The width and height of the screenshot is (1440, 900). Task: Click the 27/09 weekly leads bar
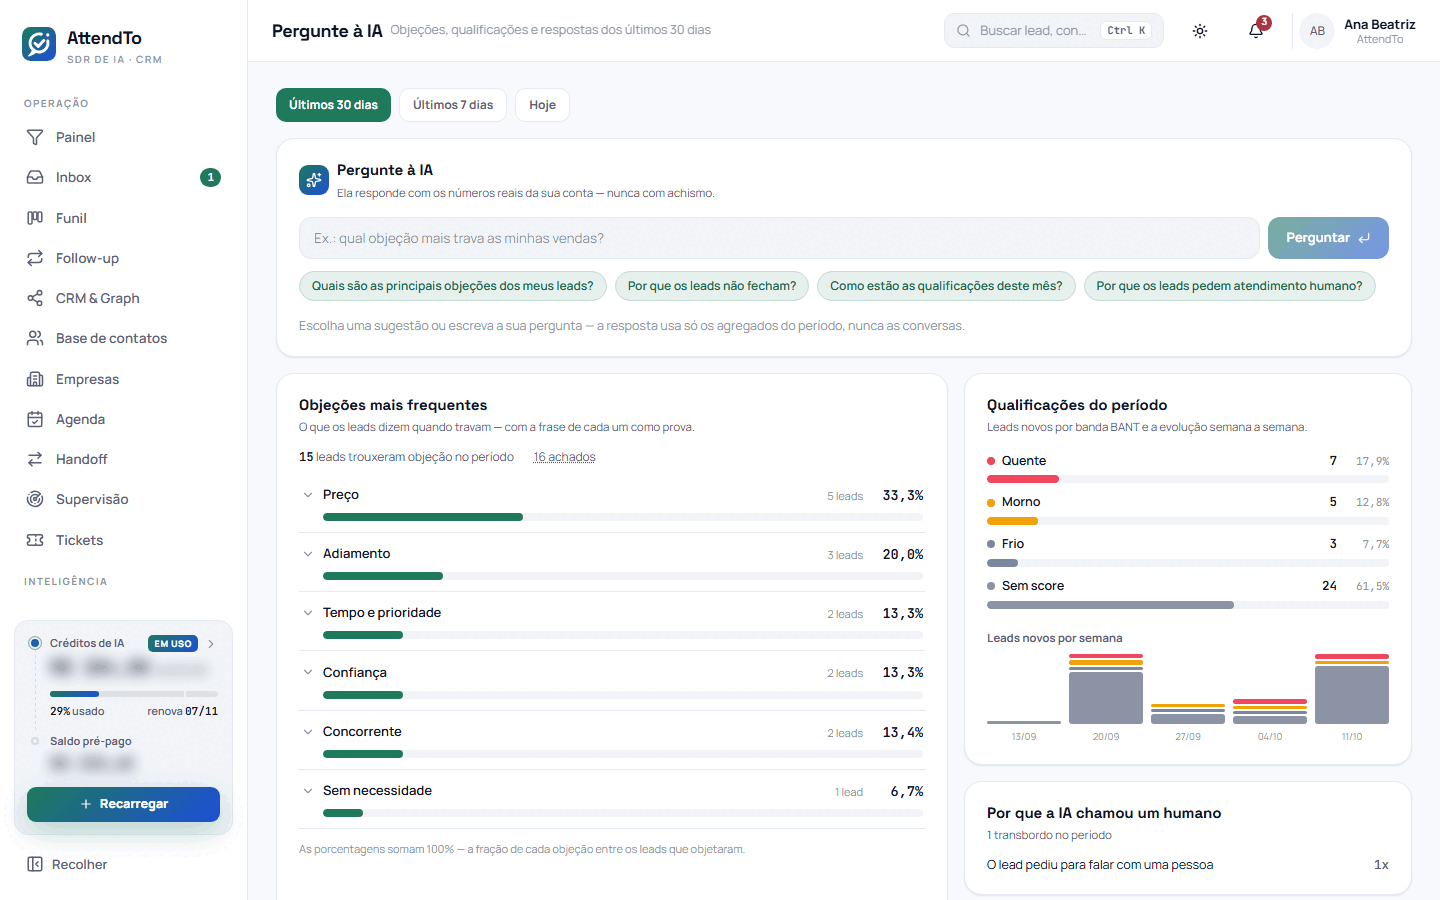[1188, 714]
